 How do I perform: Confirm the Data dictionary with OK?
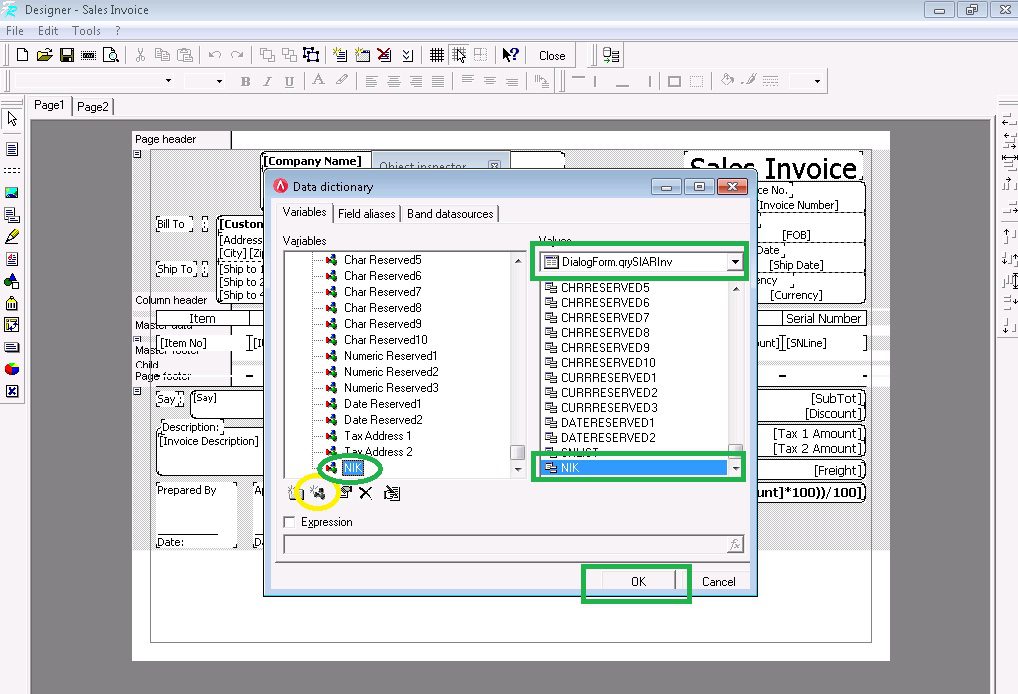click(636, 581)
